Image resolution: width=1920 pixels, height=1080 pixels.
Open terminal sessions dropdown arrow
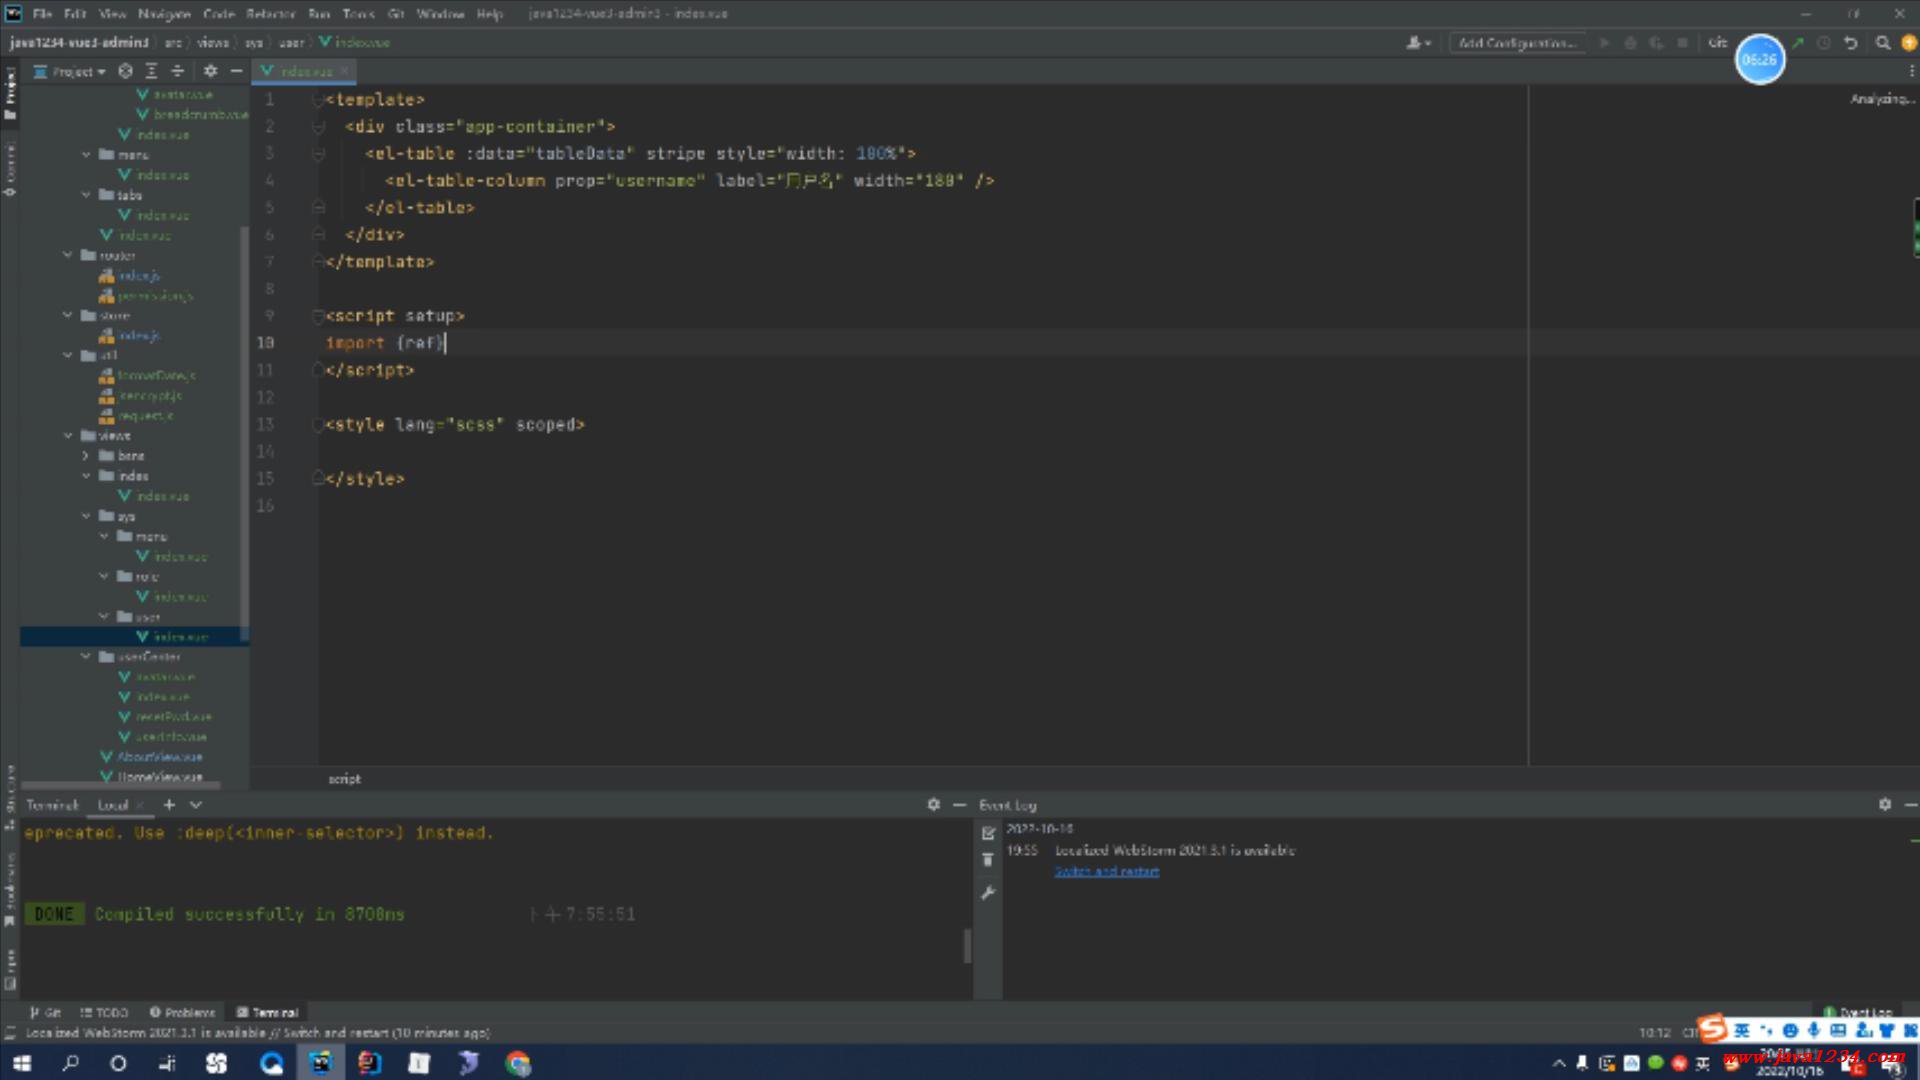click(x=196, y=805)
